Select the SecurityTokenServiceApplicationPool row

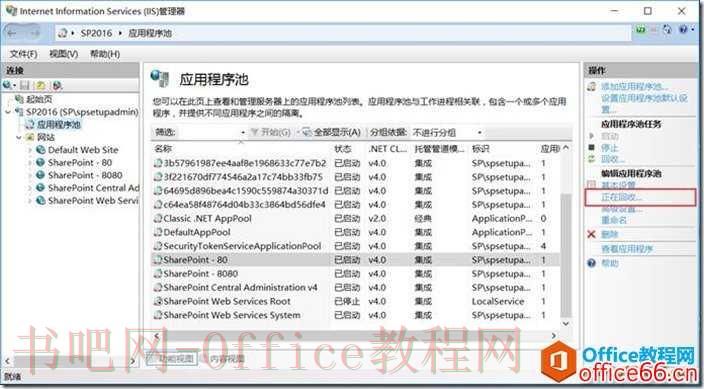(x=356, y=246)
